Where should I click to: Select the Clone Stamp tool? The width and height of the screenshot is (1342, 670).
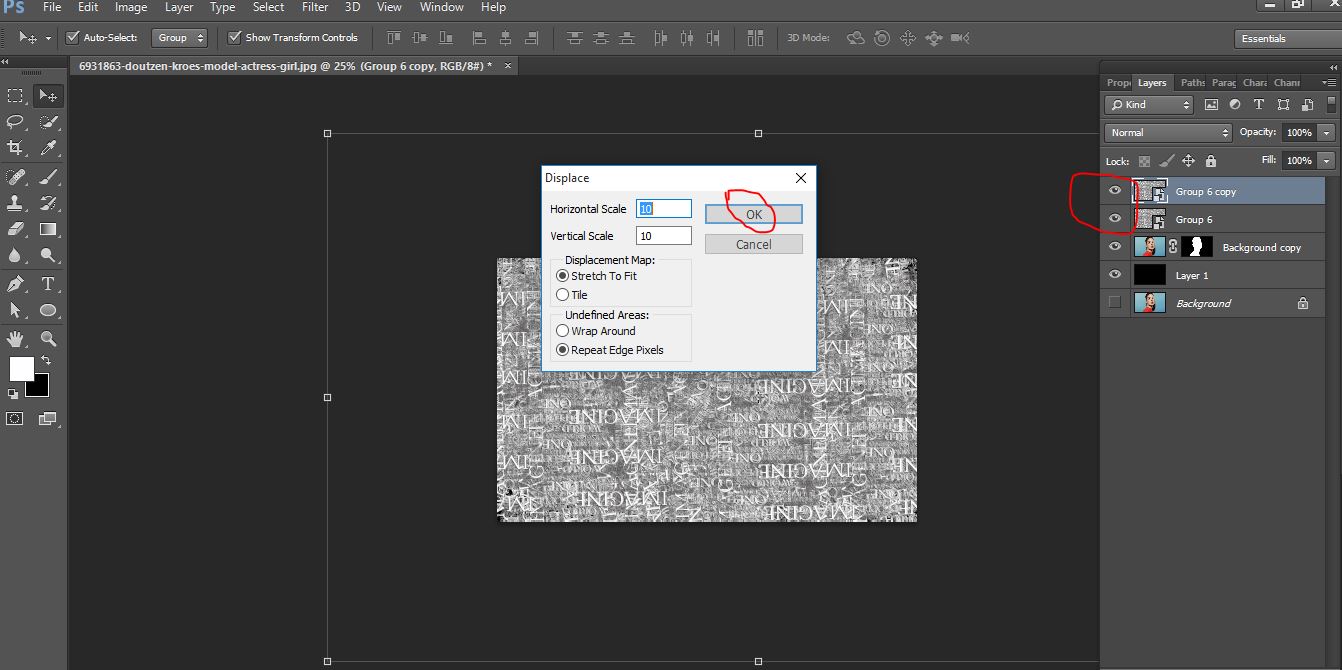point(15,202)
